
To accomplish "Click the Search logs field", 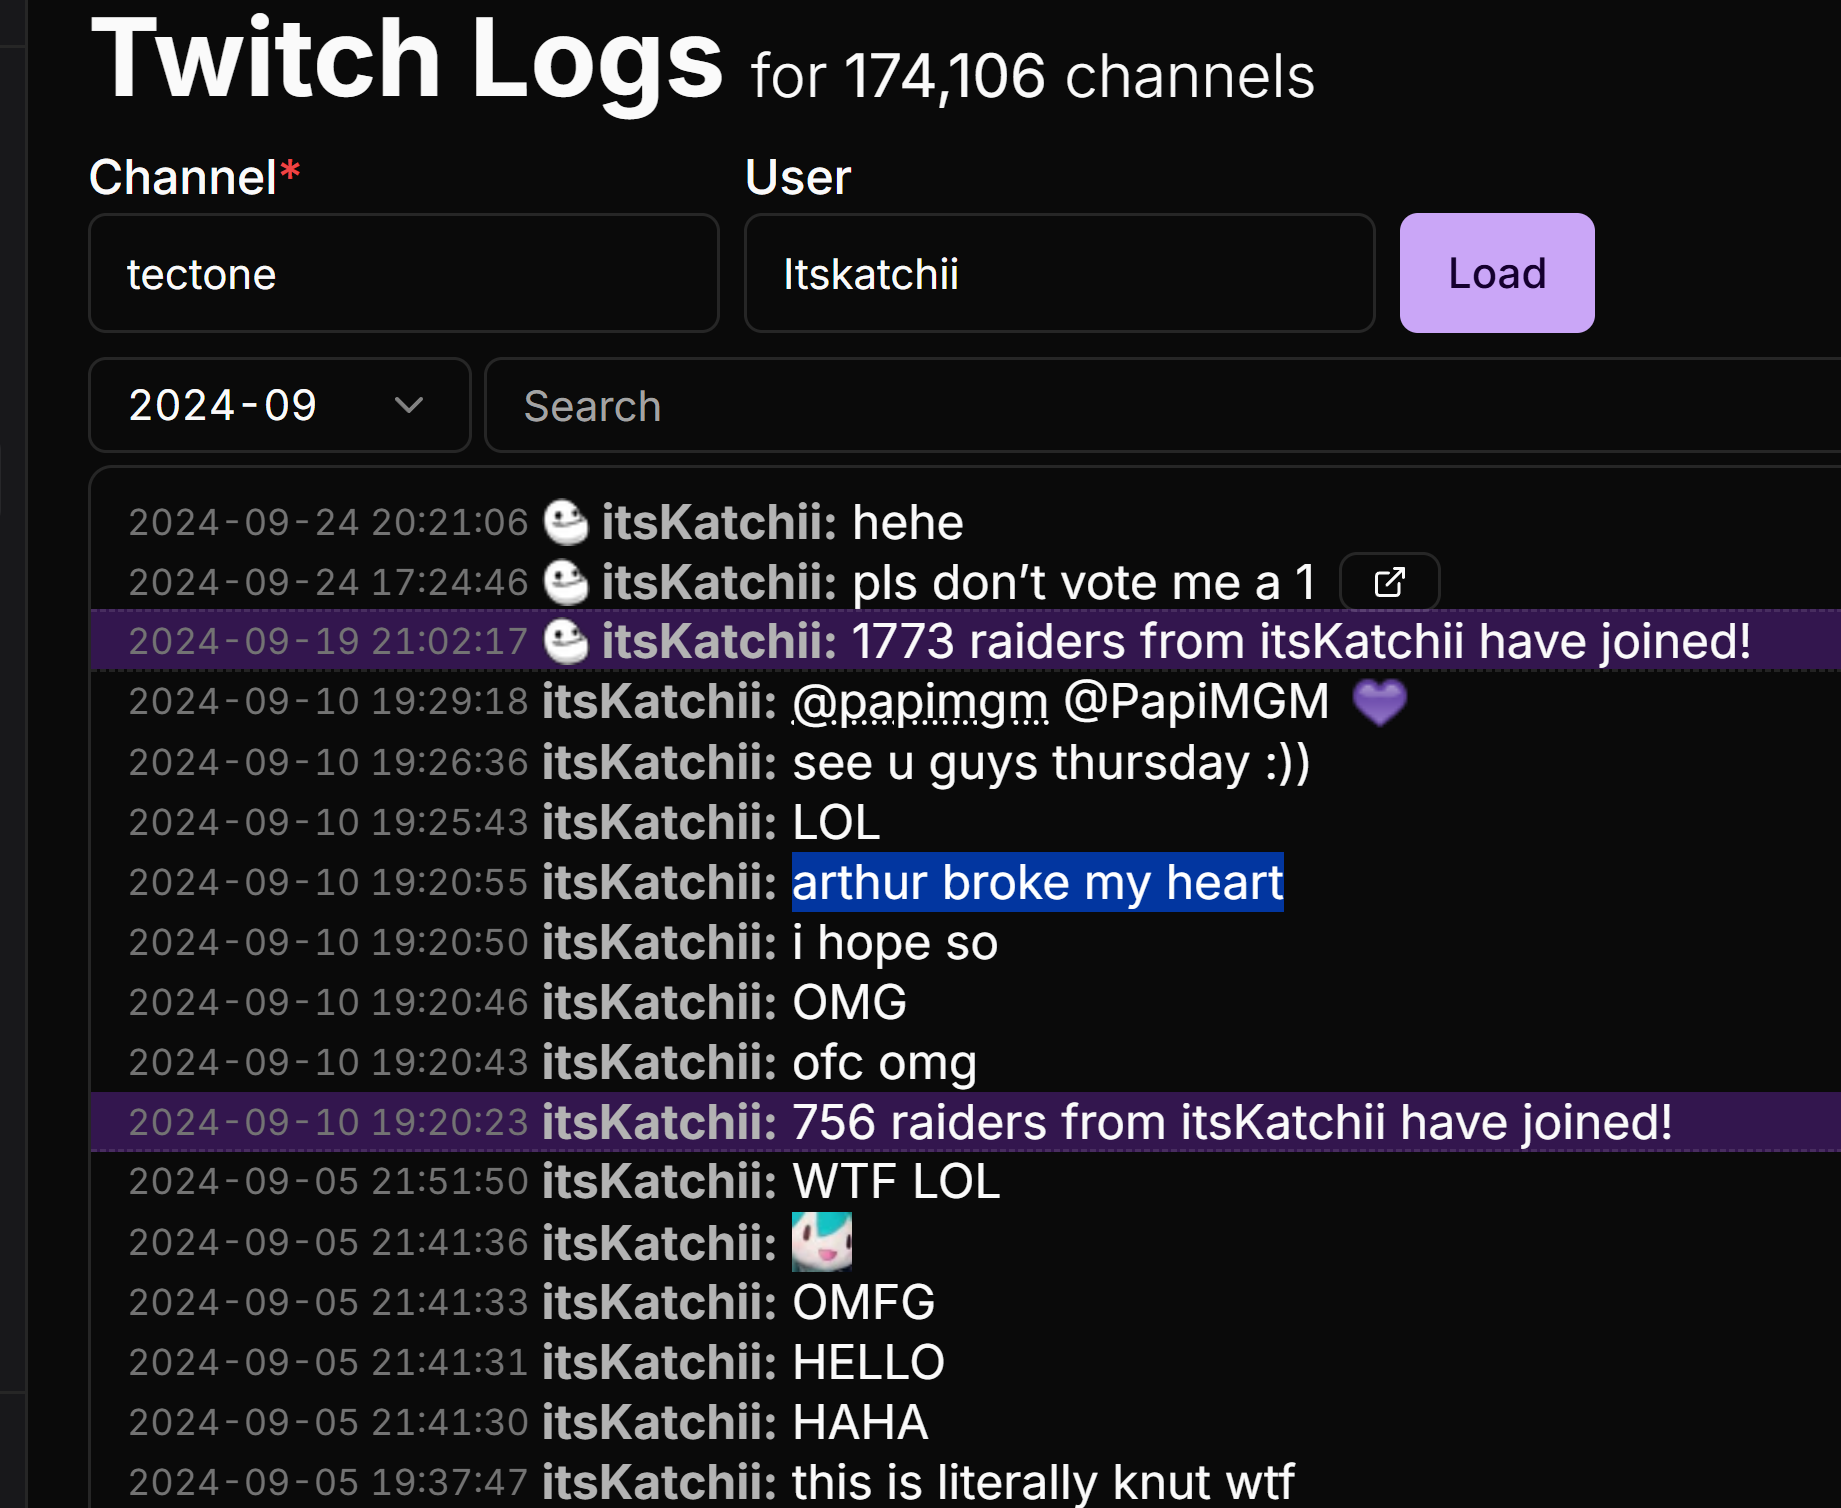I will click(1163, 405).
